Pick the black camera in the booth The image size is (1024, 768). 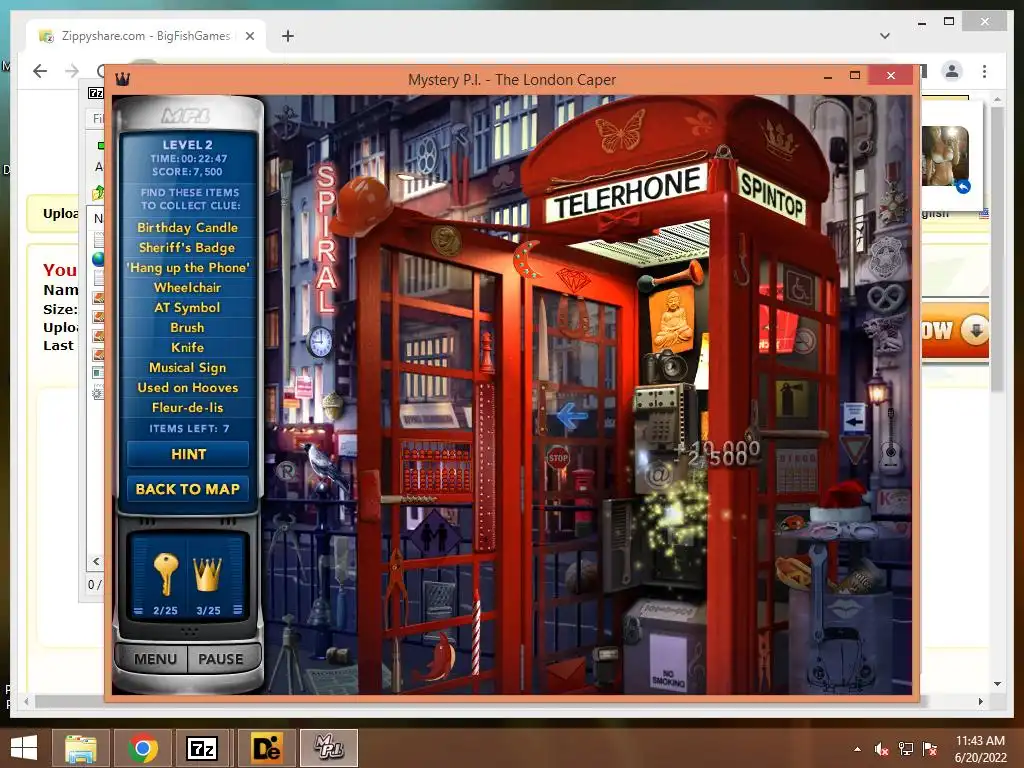[665, 366]
